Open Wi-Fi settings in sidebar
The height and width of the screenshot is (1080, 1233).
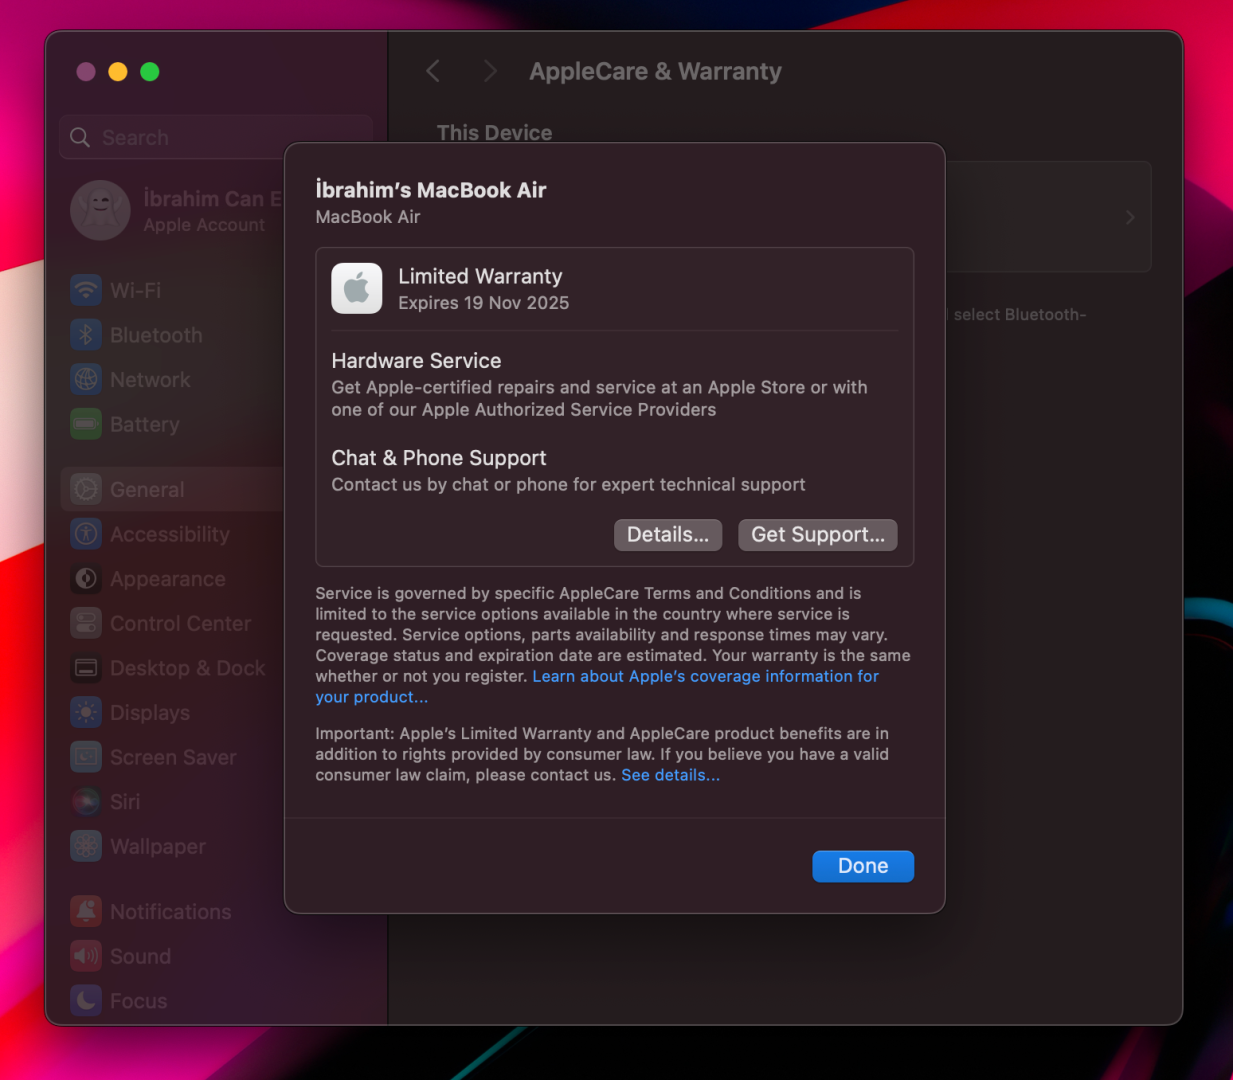tap(170, 291)
